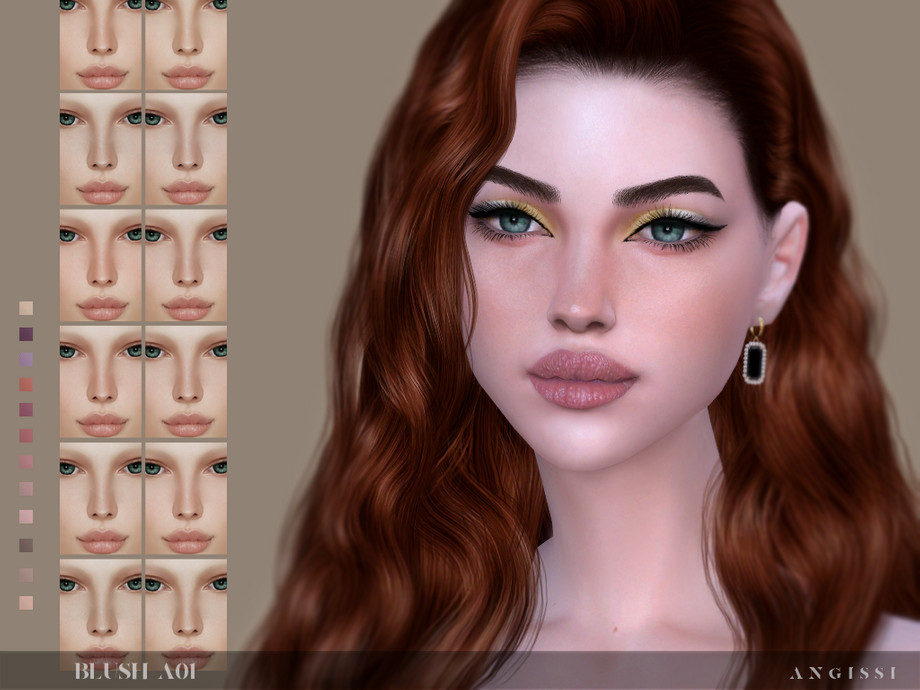Select the dark purple blush swatch
The height and width of the screenshot is (690, 920).
26,334
